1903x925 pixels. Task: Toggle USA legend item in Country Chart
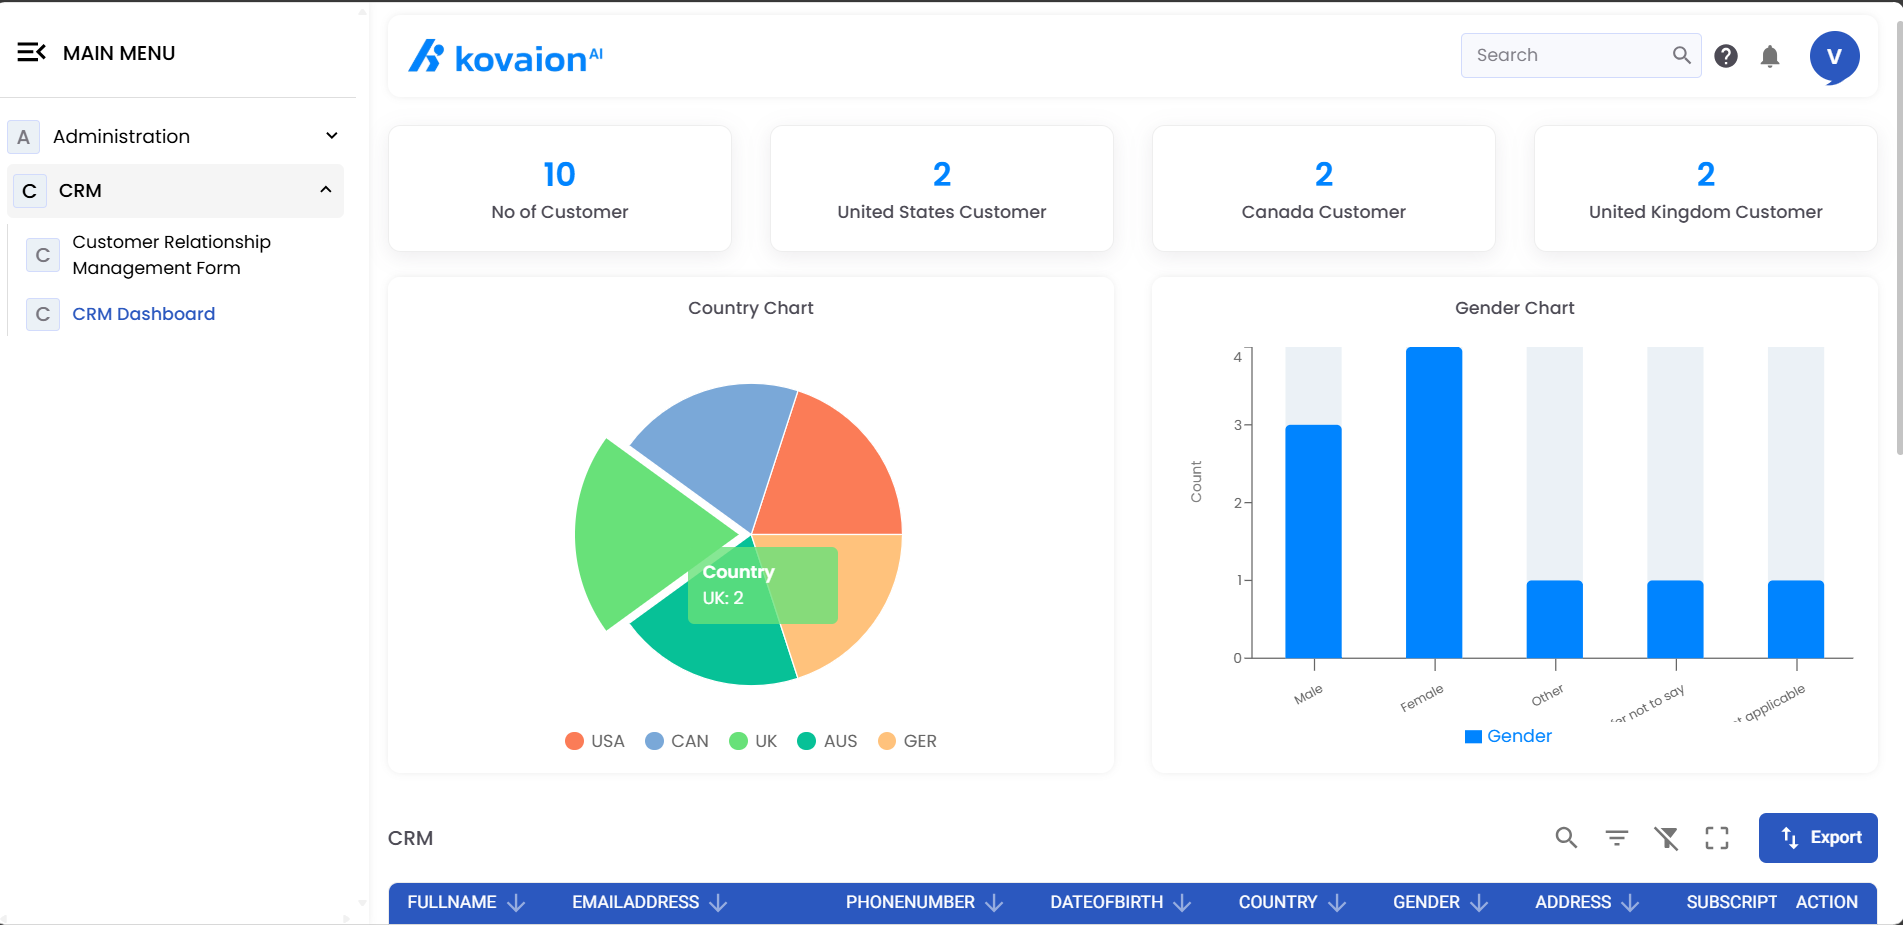point(595,741)
